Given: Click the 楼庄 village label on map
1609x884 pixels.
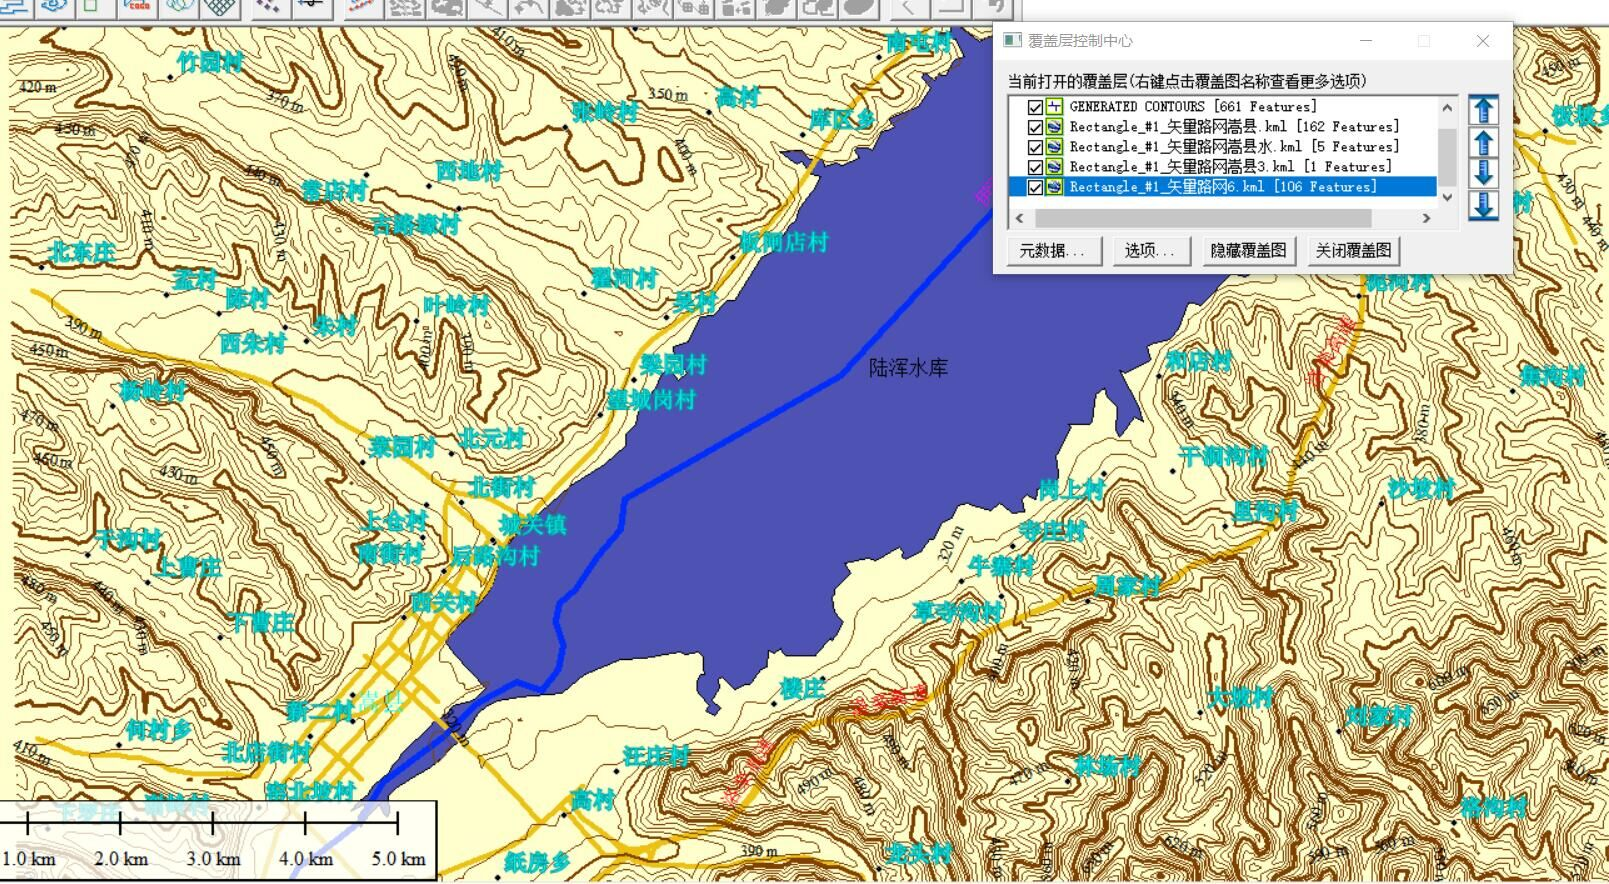Looking at the screenshot, I should coord(802,688).
